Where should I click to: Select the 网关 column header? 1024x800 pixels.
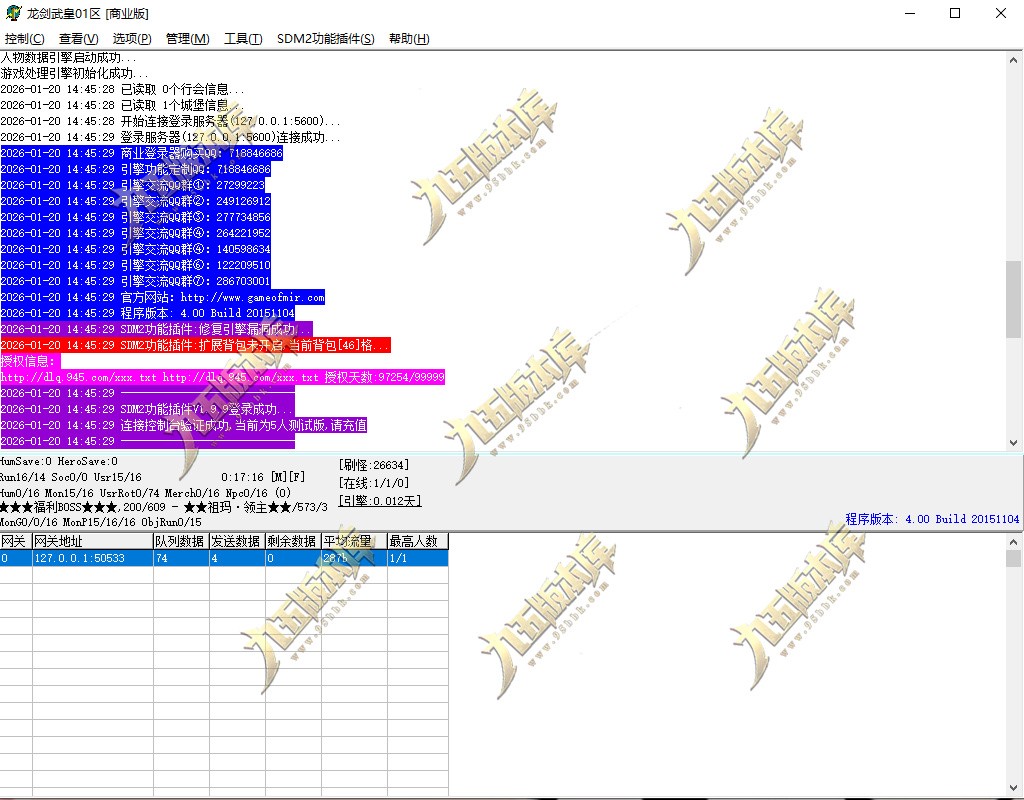tap(16, 541)
